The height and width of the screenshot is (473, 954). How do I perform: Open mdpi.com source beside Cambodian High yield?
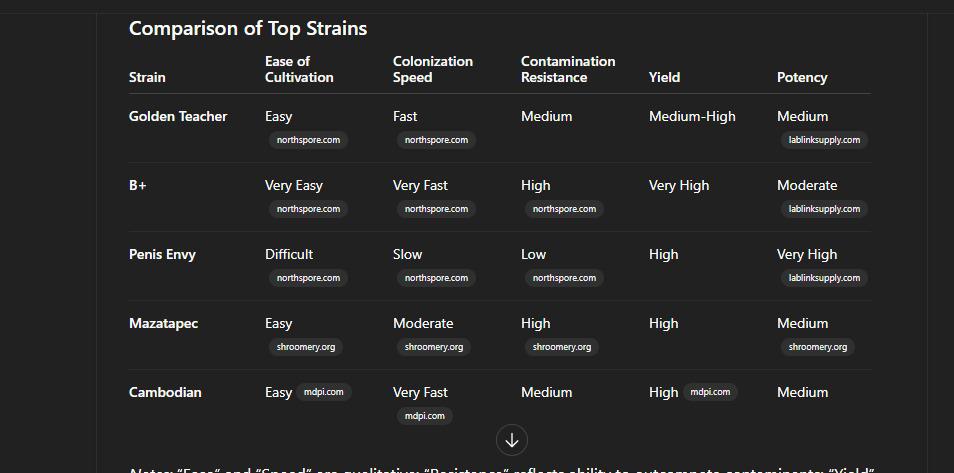click(710, 392)
